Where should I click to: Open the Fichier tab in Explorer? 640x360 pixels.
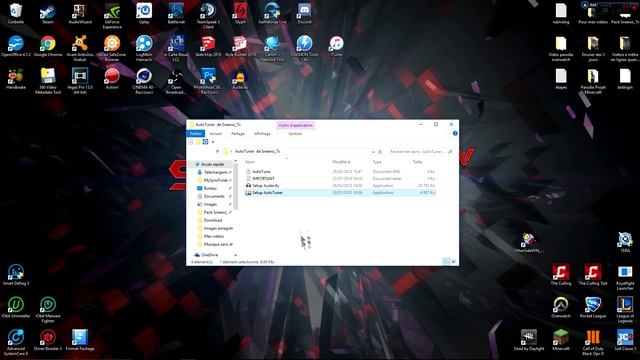[x=196, y=133]
